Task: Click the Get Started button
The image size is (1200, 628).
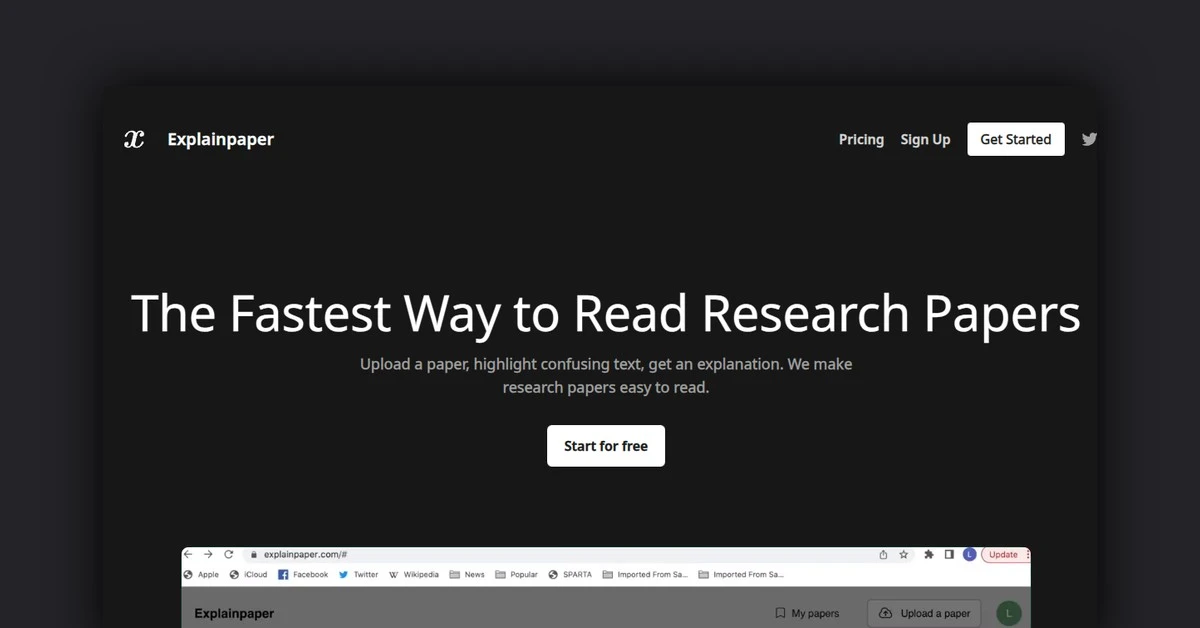Action: pyautogui.click(x=1015, y=139)
